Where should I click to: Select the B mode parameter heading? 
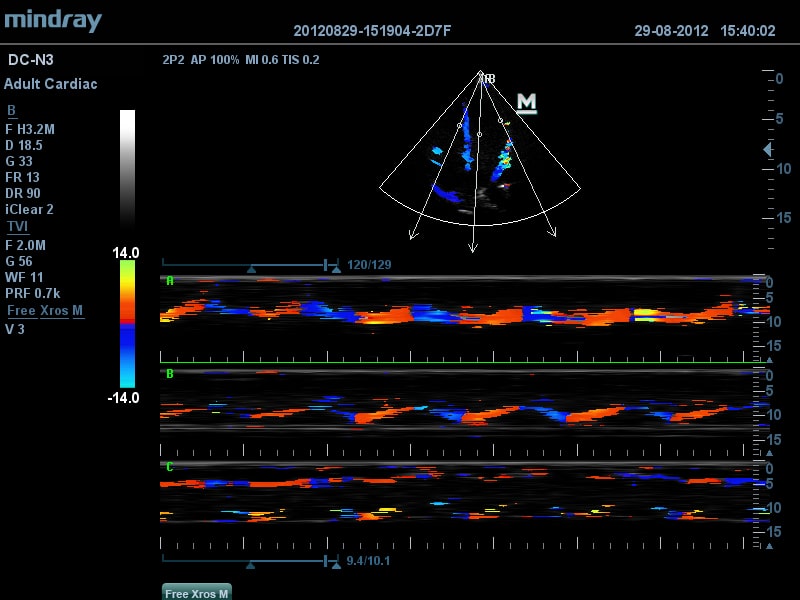click(11, 111)
